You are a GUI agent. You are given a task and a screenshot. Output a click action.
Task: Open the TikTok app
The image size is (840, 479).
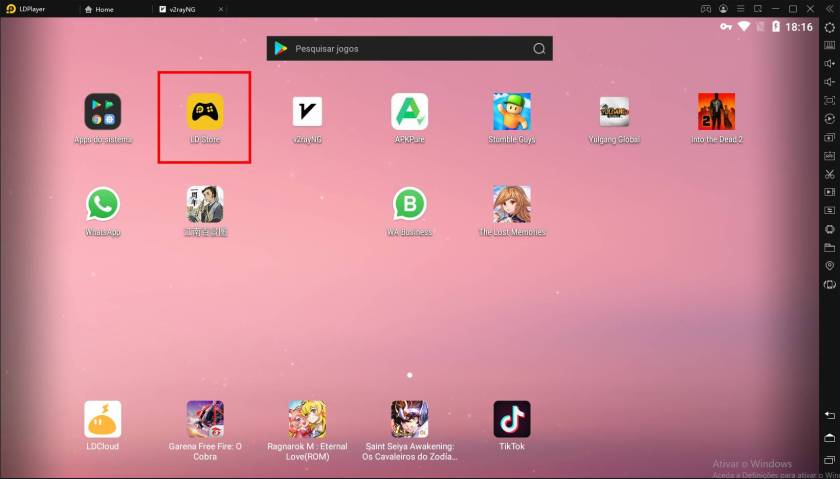(512, 419)
